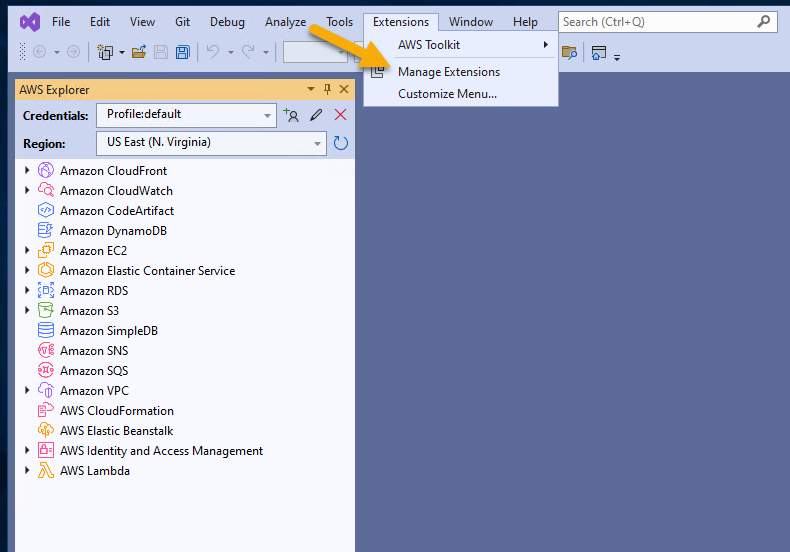Screen dimensions: 790x552
Task: Click the Amazon SimpleDB service icon
Action: click(x=46, y=330)
